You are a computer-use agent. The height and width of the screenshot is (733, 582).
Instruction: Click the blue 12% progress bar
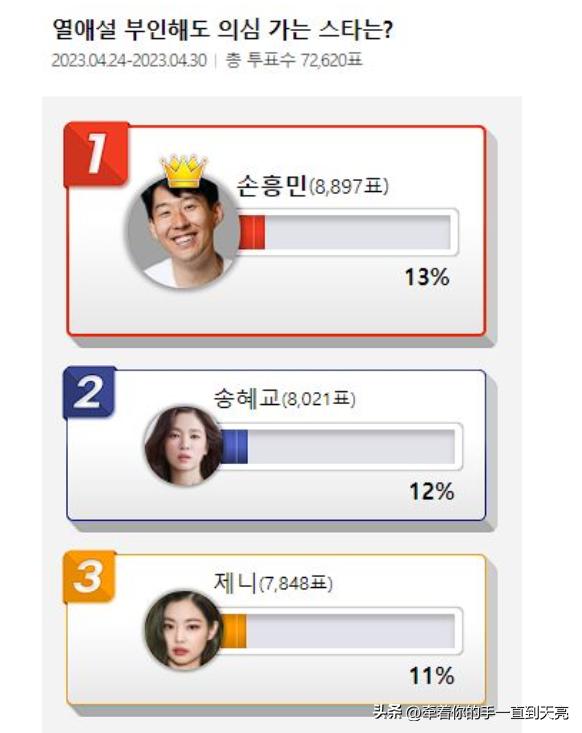(341, 446)
